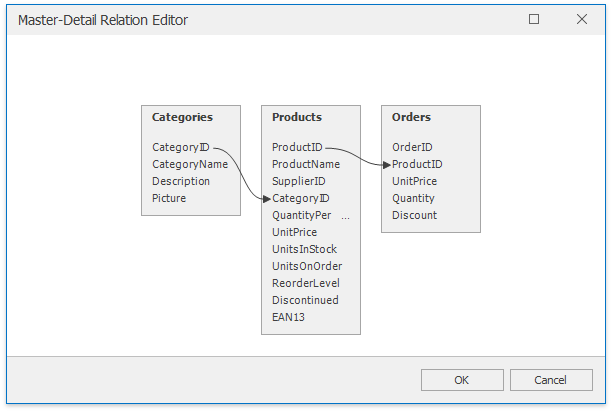The image size is (612, 412).
Task: Click ProductID field in Orders table
Action: (417, 164)
